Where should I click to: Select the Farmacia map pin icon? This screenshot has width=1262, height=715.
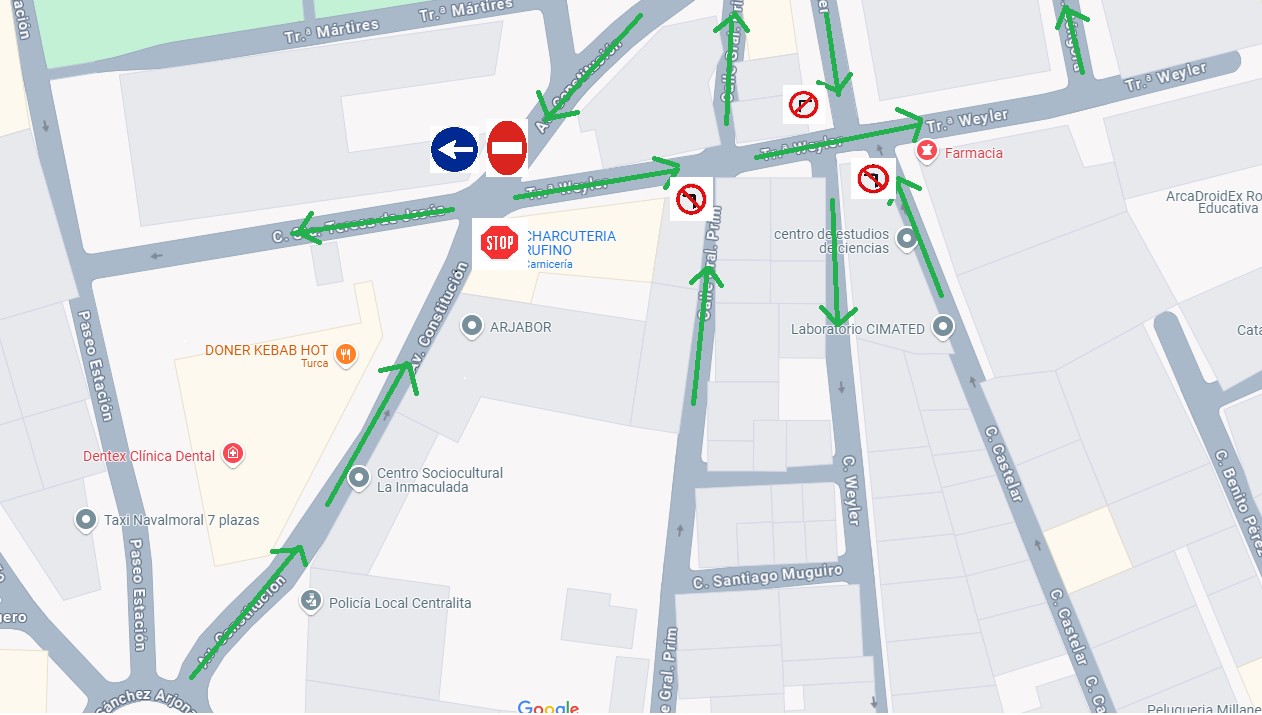(x=927, y=152)
